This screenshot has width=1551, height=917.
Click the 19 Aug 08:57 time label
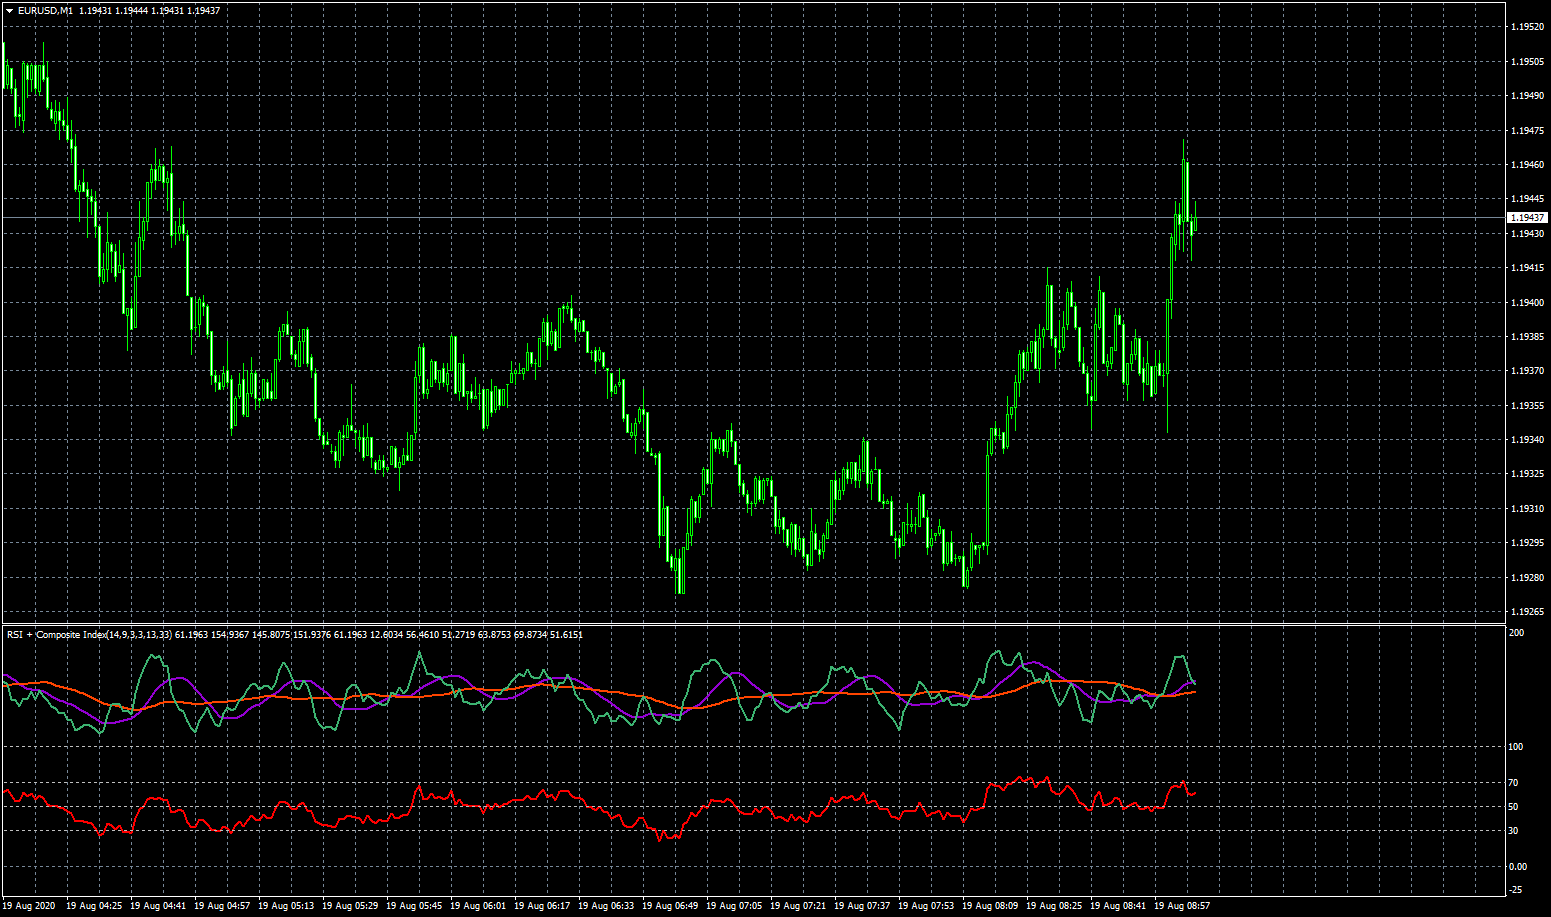point(1182,906)
